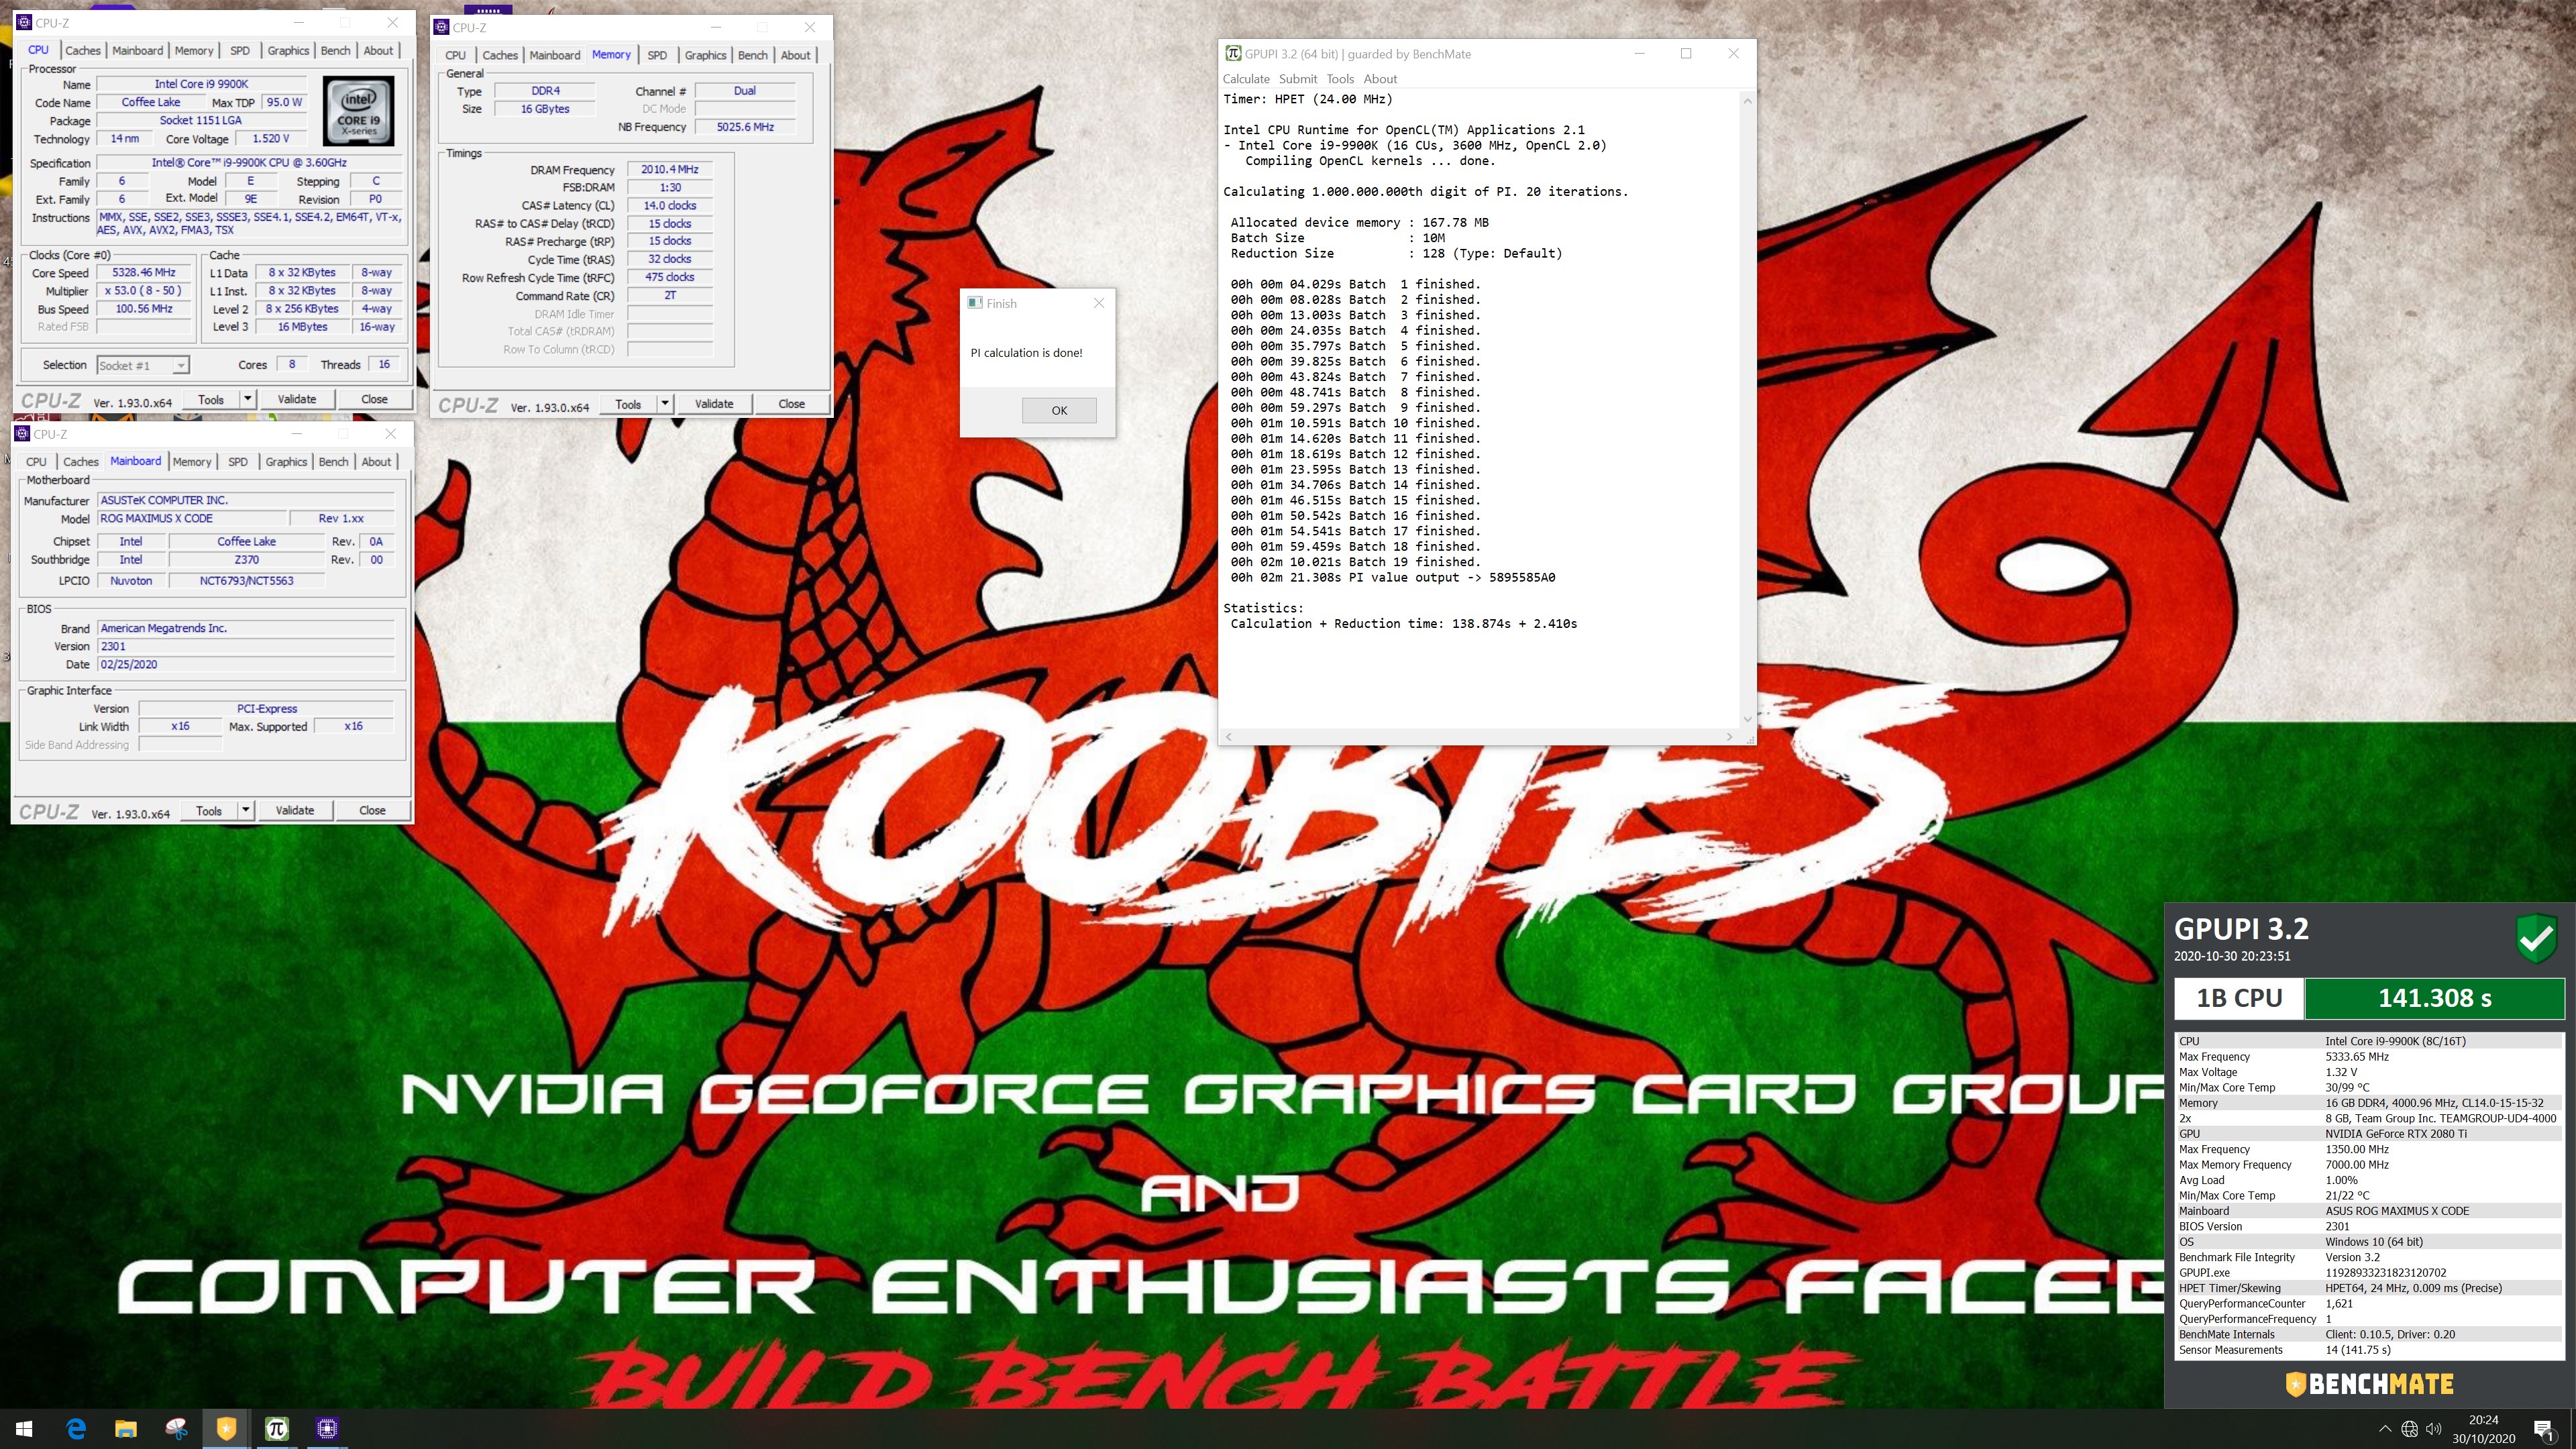2576x1449 pixels.
Task: Open Mainboard tab in CPU window
Action: [137, 51]
